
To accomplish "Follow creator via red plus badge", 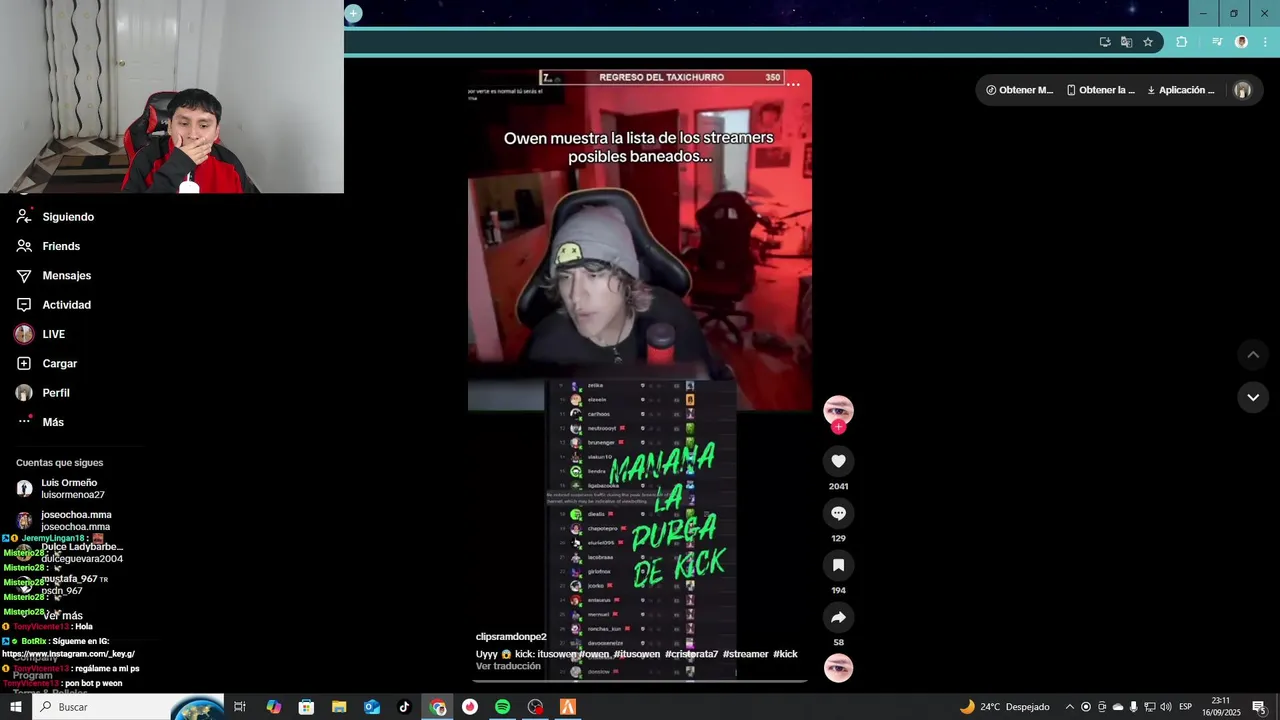I will click(x=838, y=427).
